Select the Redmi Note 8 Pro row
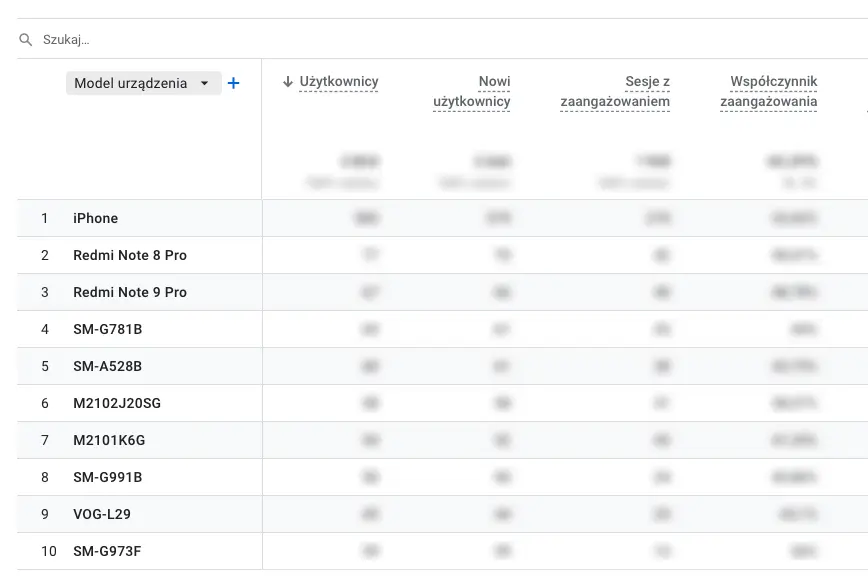Image resolution: width=868 pixels, height=587 pixels. pos(130,255)
